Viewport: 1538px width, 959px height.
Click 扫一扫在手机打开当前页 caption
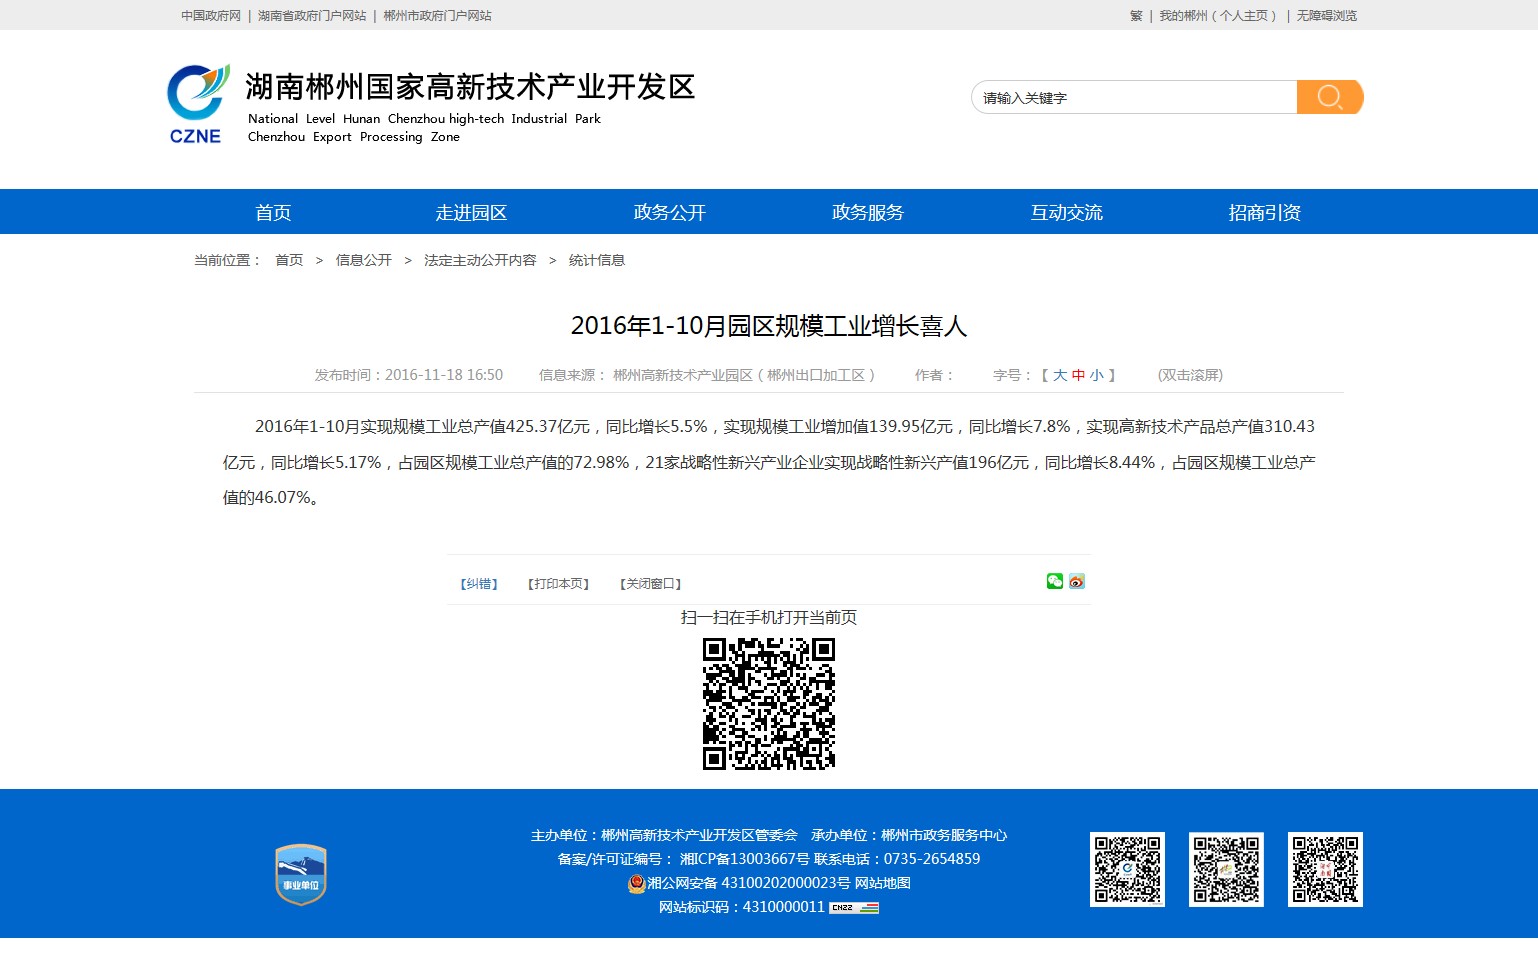[769, 618]
